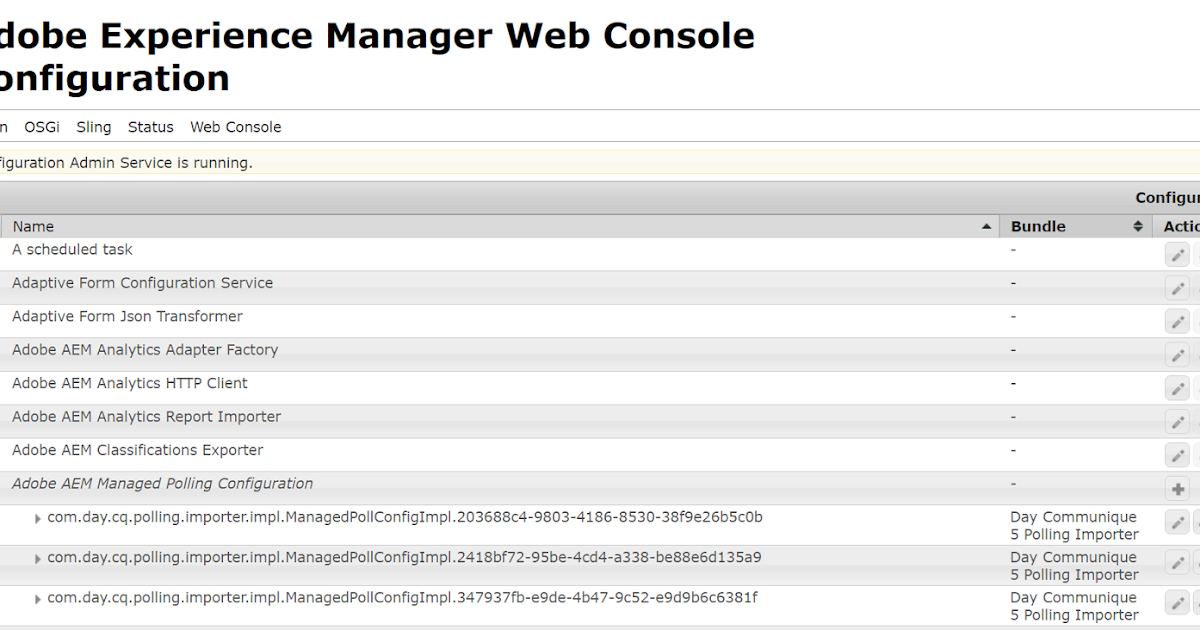Edit Adobe AEM Analytics HTTP Client

1177,388
